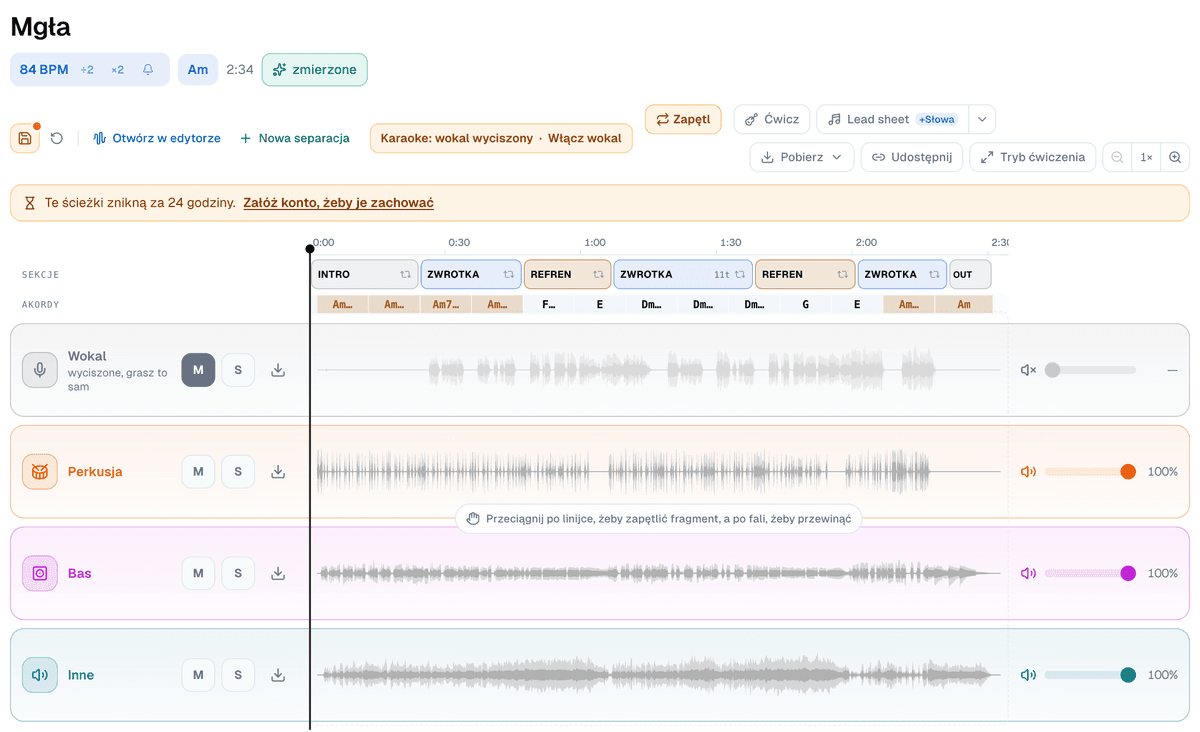This screenshot has height=732, width=1200.
Task: Click the Bas instrument icon
Action: tap(40, 573)
